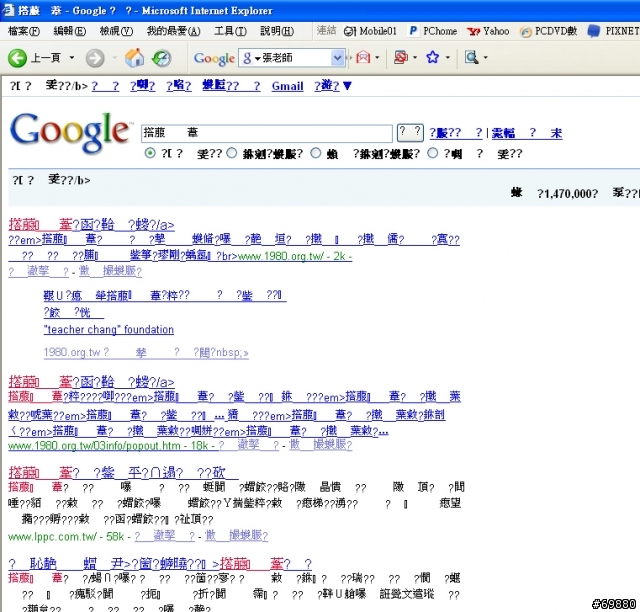Viewport: 640px width, 612px height.
Task: Open the dropdown beside the red envelope icon
Action: 377,58
